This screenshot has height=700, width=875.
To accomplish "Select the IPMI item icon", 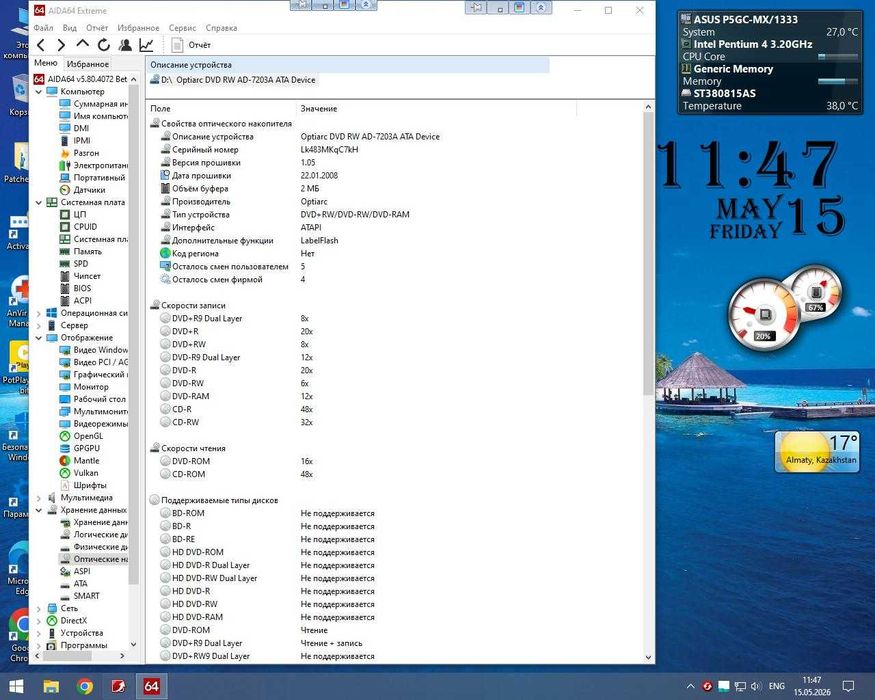I will (65, 141).
